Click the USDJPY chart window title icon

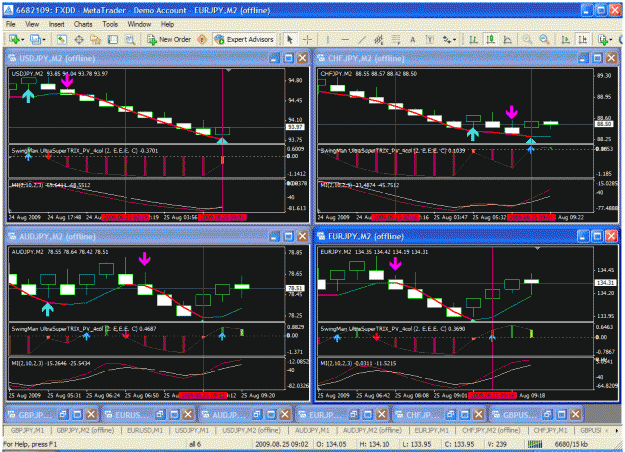tap(12, 58)
